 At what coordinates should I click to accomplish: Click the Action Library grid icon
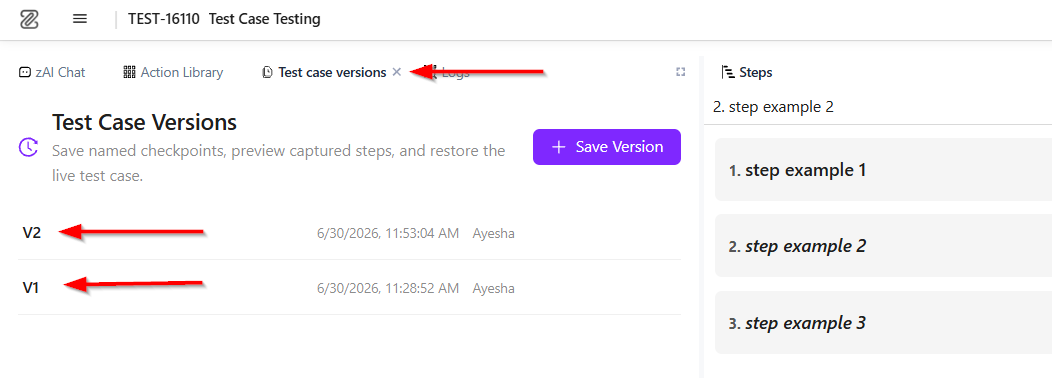pyautogui.click(x=129, y=73)
